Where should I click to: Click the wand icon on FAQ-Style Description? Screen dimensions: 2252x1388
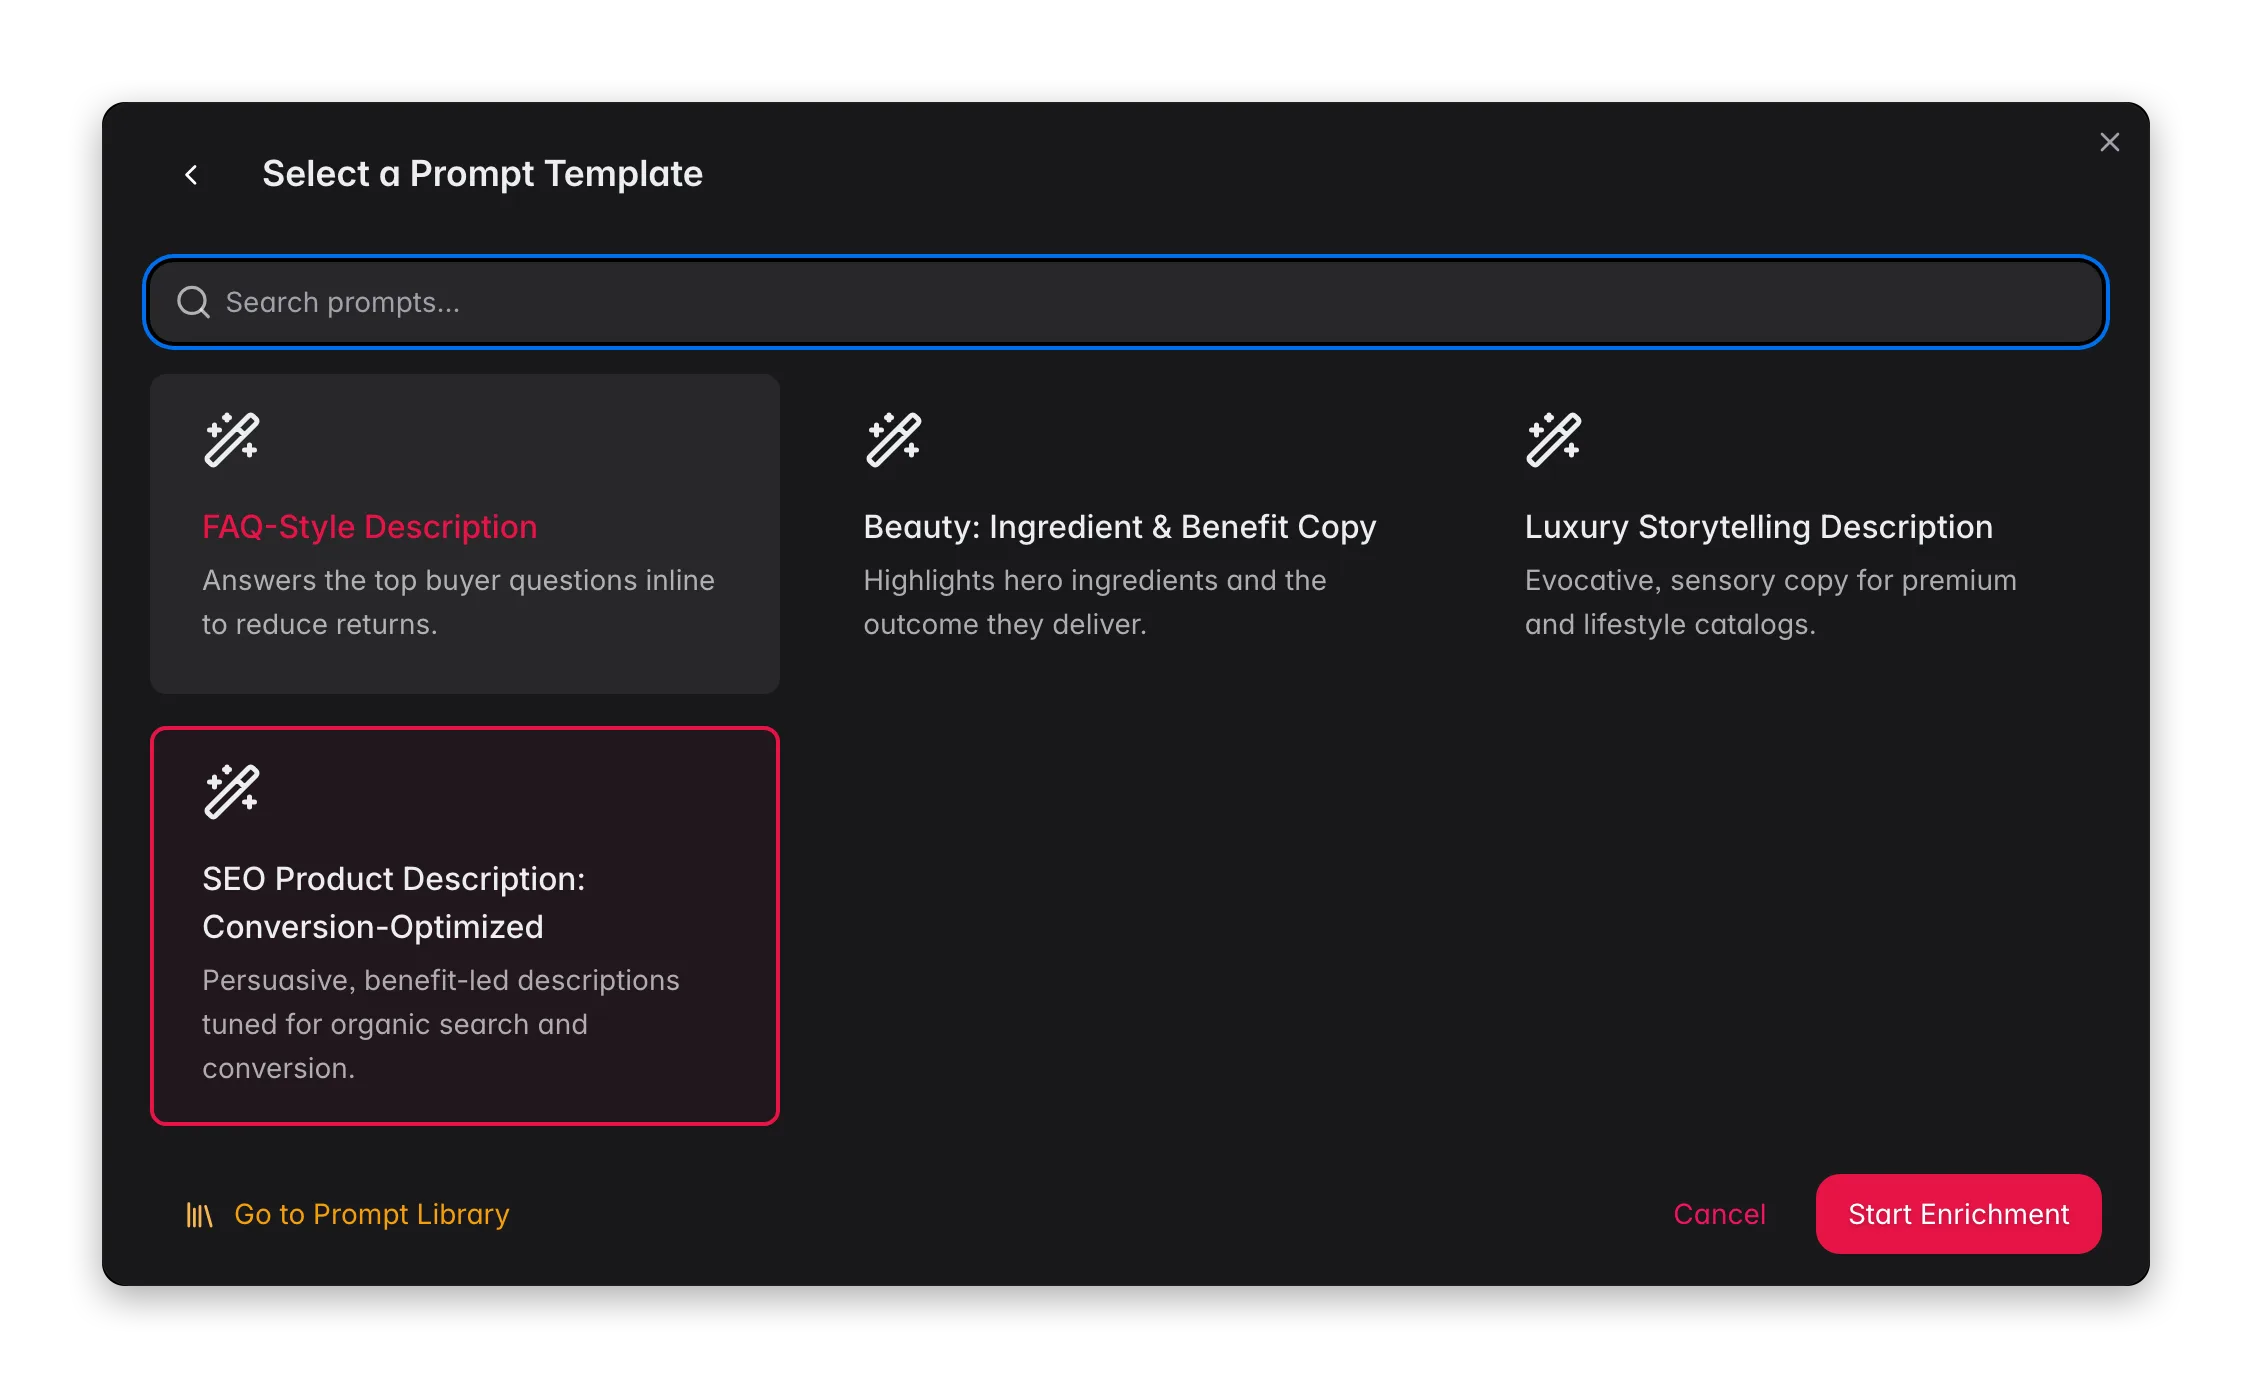(x=232, y=440)
